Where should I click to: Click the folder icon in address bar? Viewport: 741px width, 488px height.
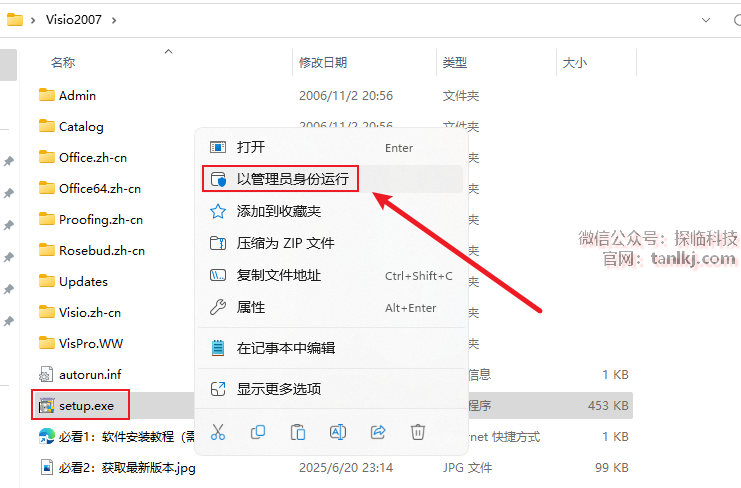(15, 20)
